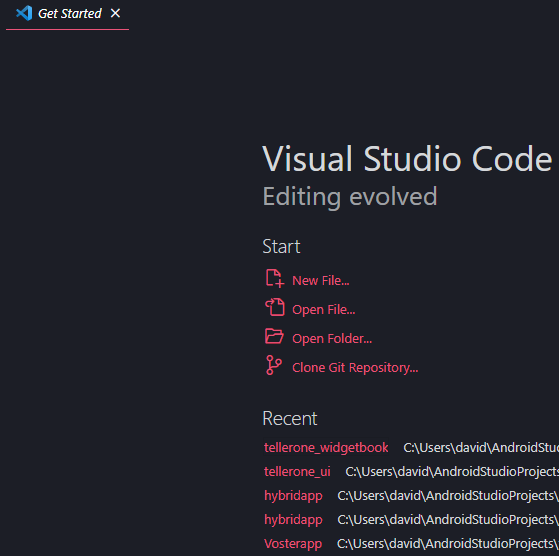The image size is (559, 556).
Task: Click the VS Code logo icon on tab
Action: [24, 14]
